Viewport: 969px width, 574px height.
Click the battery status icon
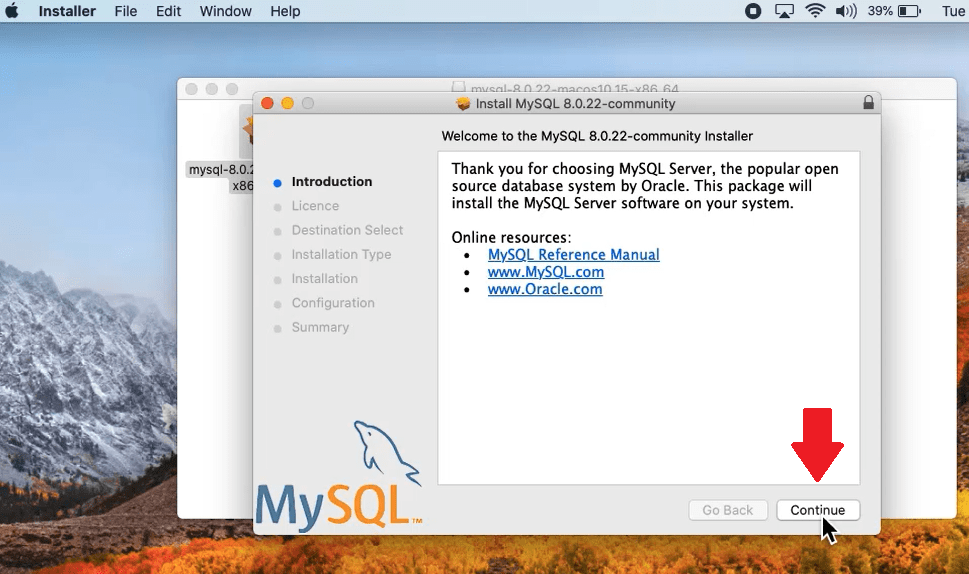click(909, 11)
